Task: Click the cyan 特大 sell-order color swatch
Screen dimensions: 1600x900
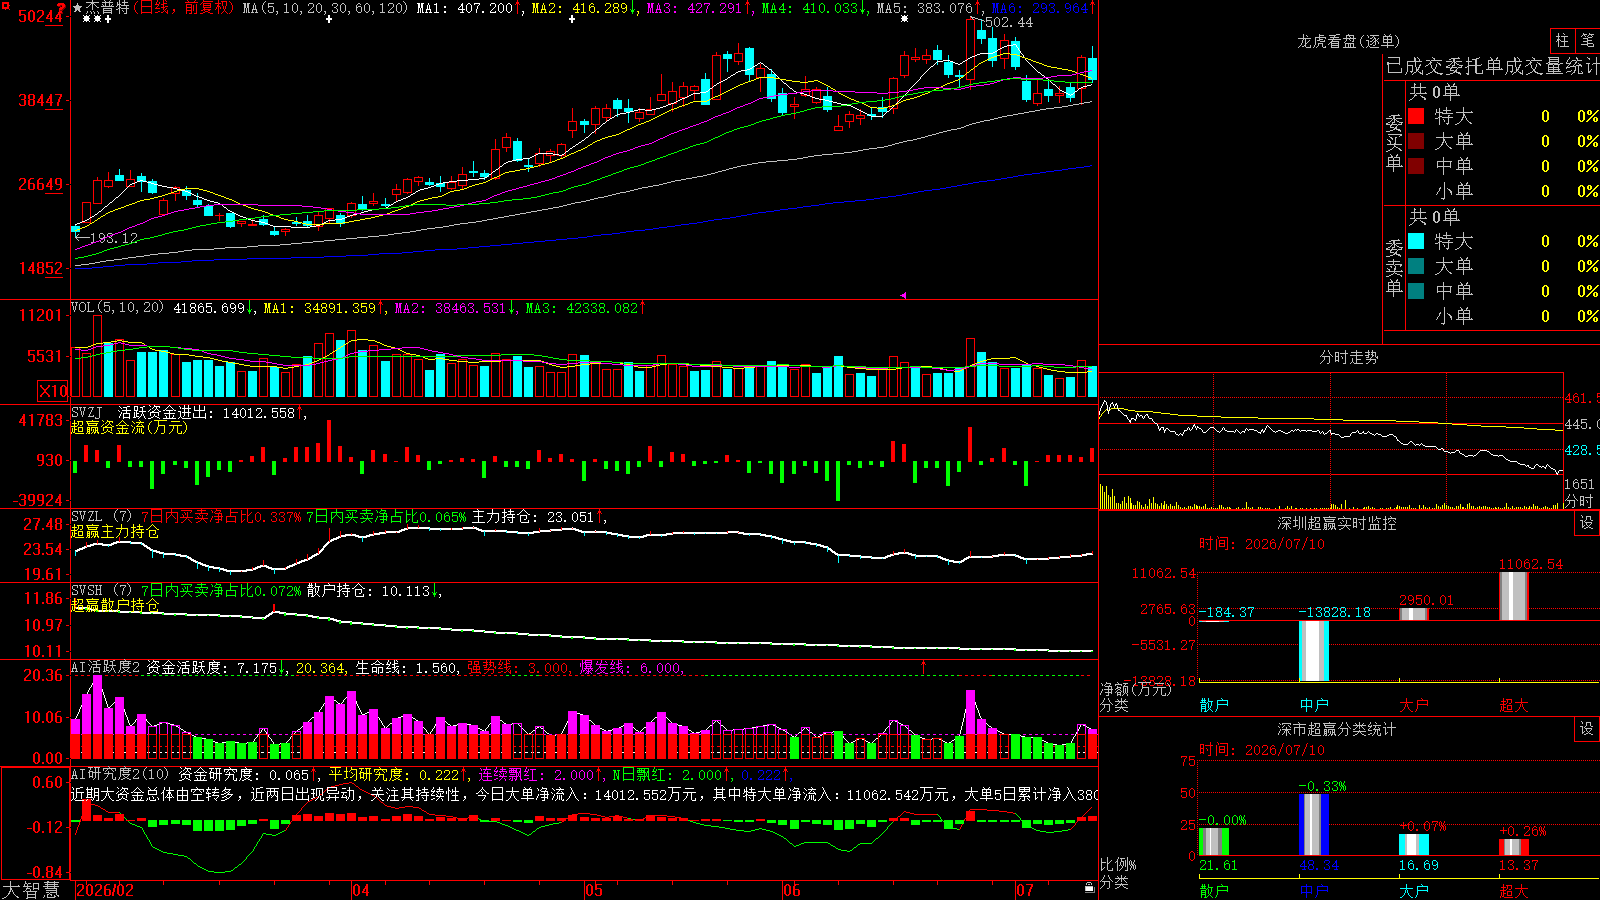Action: [x=1416, y=241]
